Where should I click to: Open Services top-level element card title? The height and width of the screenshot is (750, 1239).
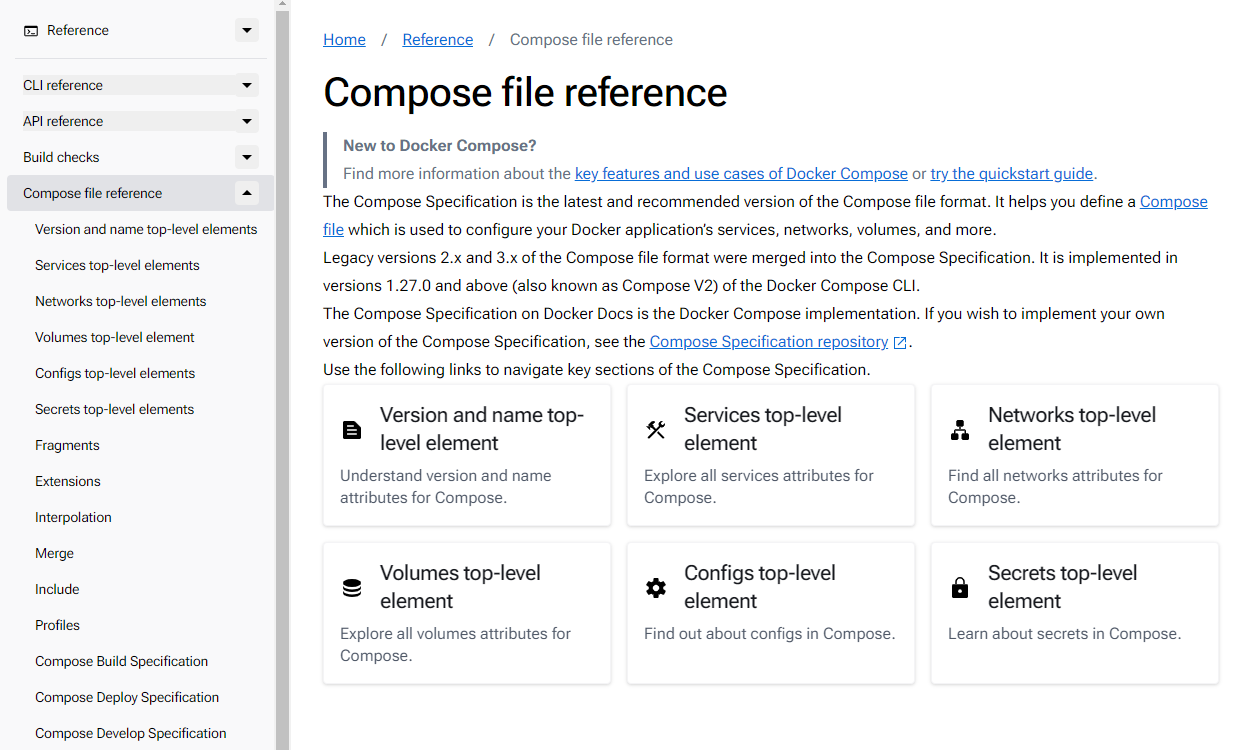[x=763, y=429]
